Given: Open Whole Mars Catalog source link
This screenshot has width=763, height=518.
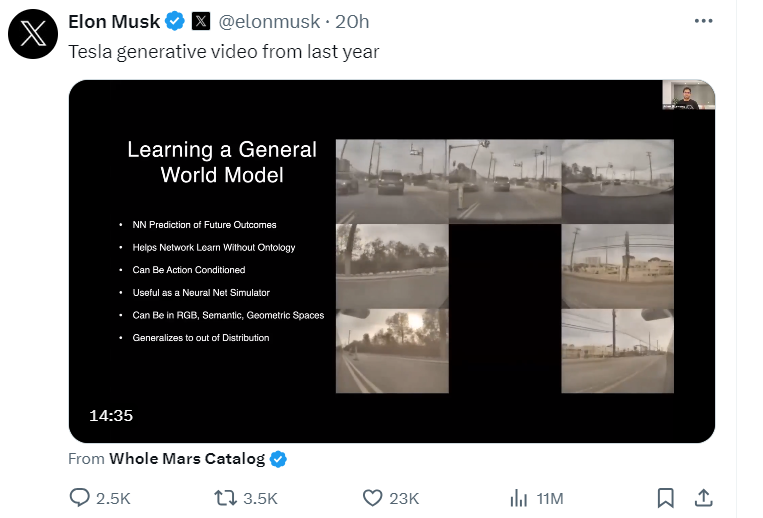Looking at the screenshot, I should [186, 459].
